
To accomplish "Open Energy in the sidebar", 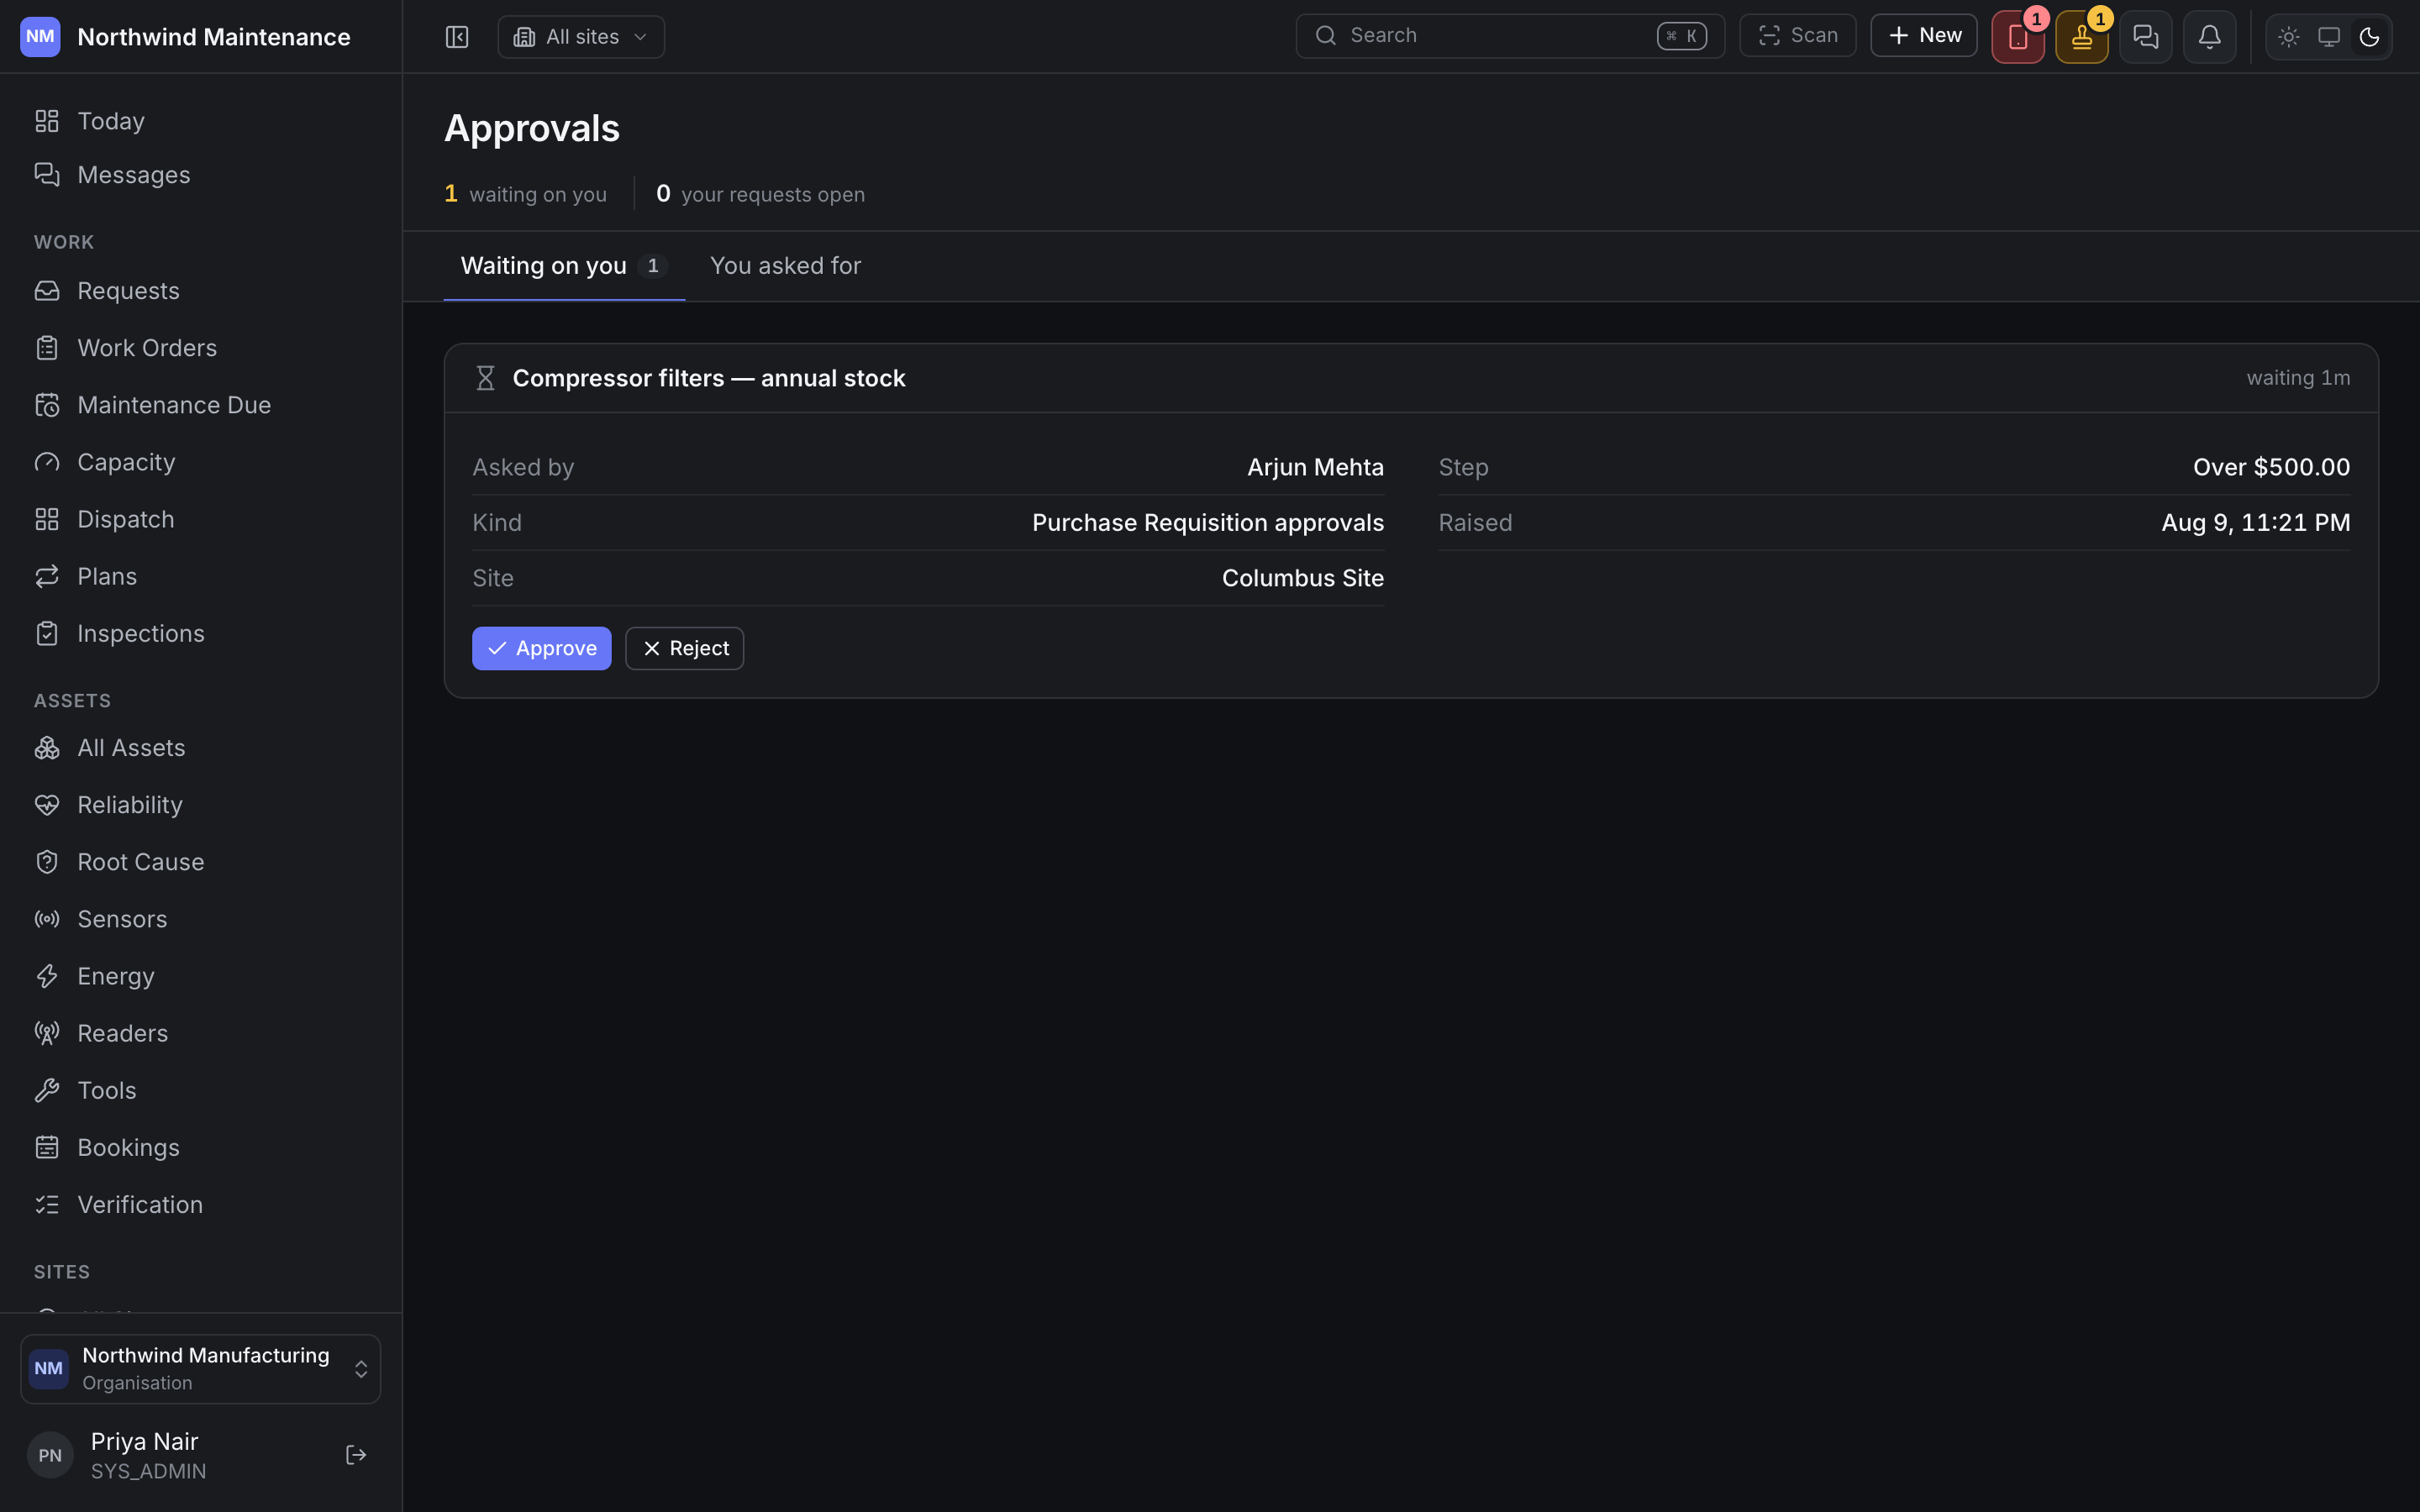I will tap(200, 976).
